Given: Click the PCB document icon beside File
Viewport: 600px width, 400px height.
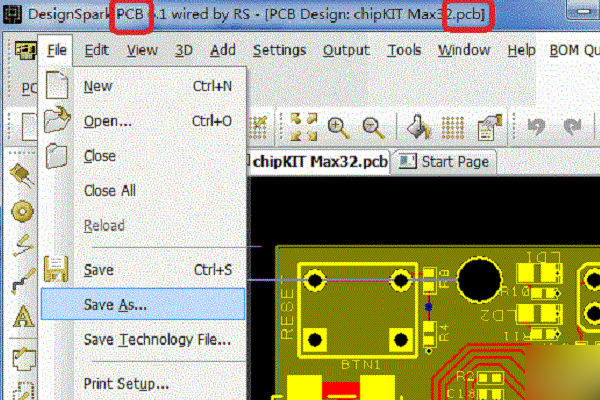Looking at the screenshot, I should point(26,50).
